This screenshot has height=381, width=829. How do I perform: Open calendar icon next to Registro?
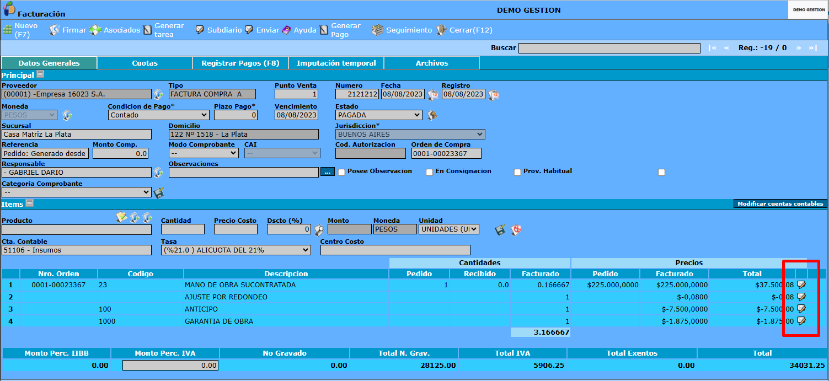click(x=494, y=95)
